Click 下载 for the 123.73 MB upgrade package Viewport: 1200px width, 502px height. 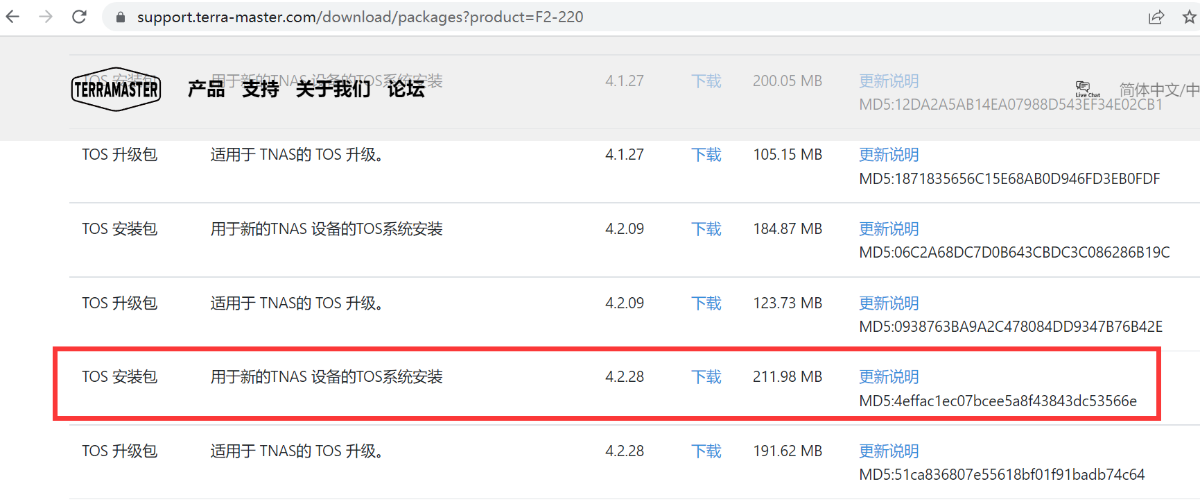tap(706, 303)
